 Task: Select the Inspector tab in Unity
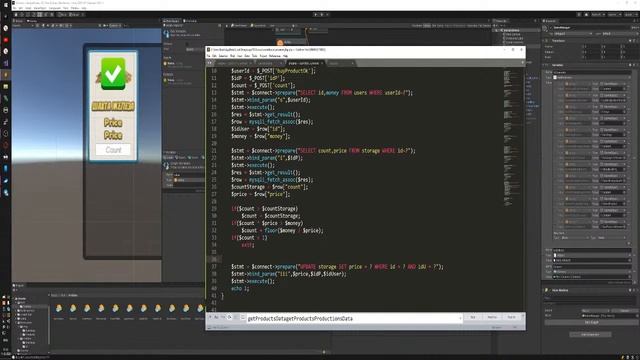tap(550, 21)
